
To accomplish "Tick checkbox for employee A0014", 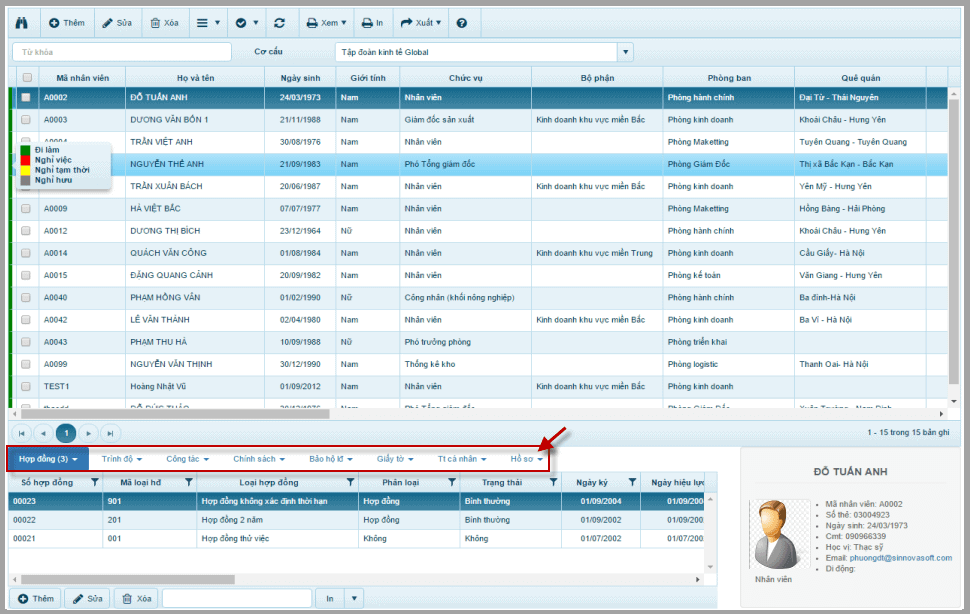I will point(25,253).
